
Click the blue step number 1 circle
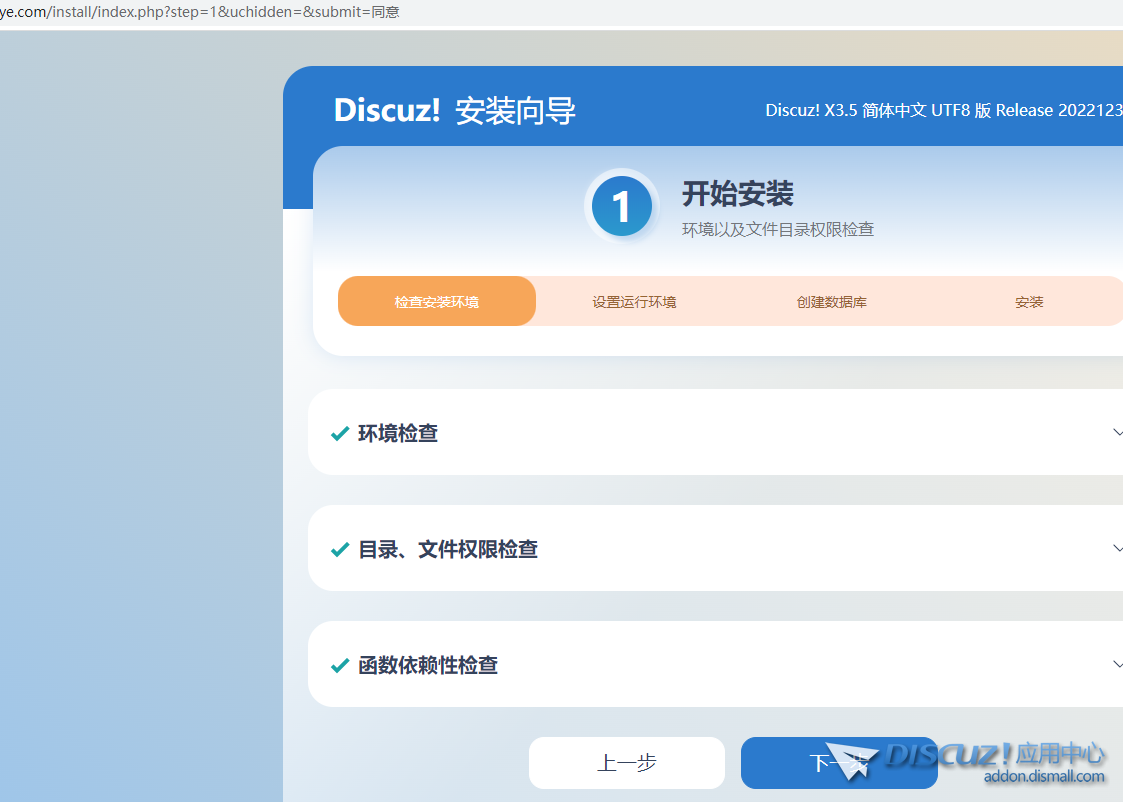click(x=621, y=207)
